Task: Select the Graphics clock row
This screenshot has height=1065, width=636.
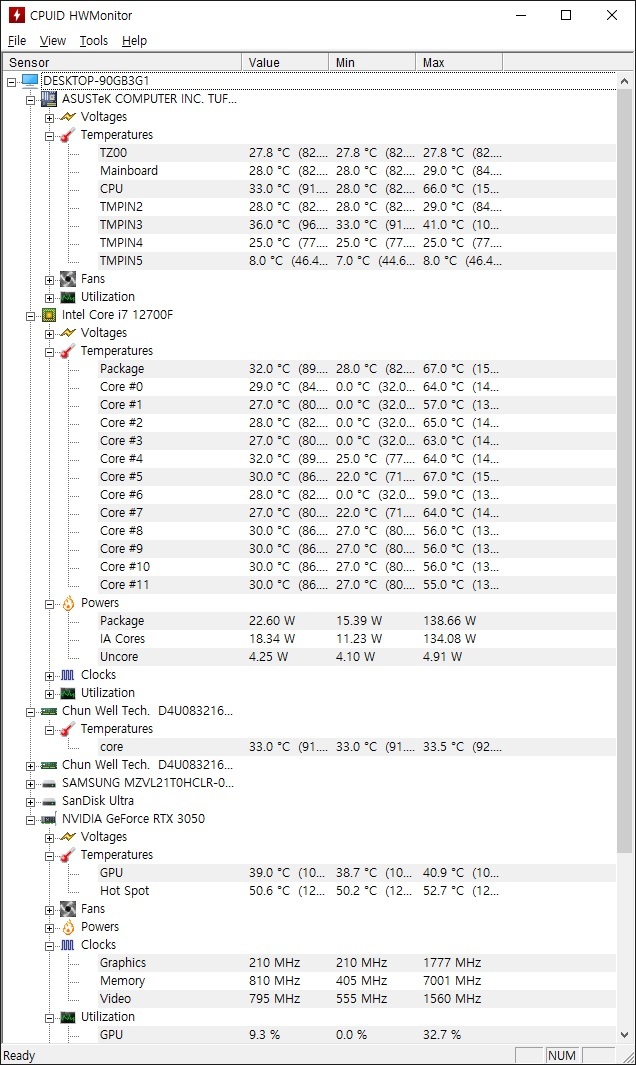Action: (x=356, y=963)
